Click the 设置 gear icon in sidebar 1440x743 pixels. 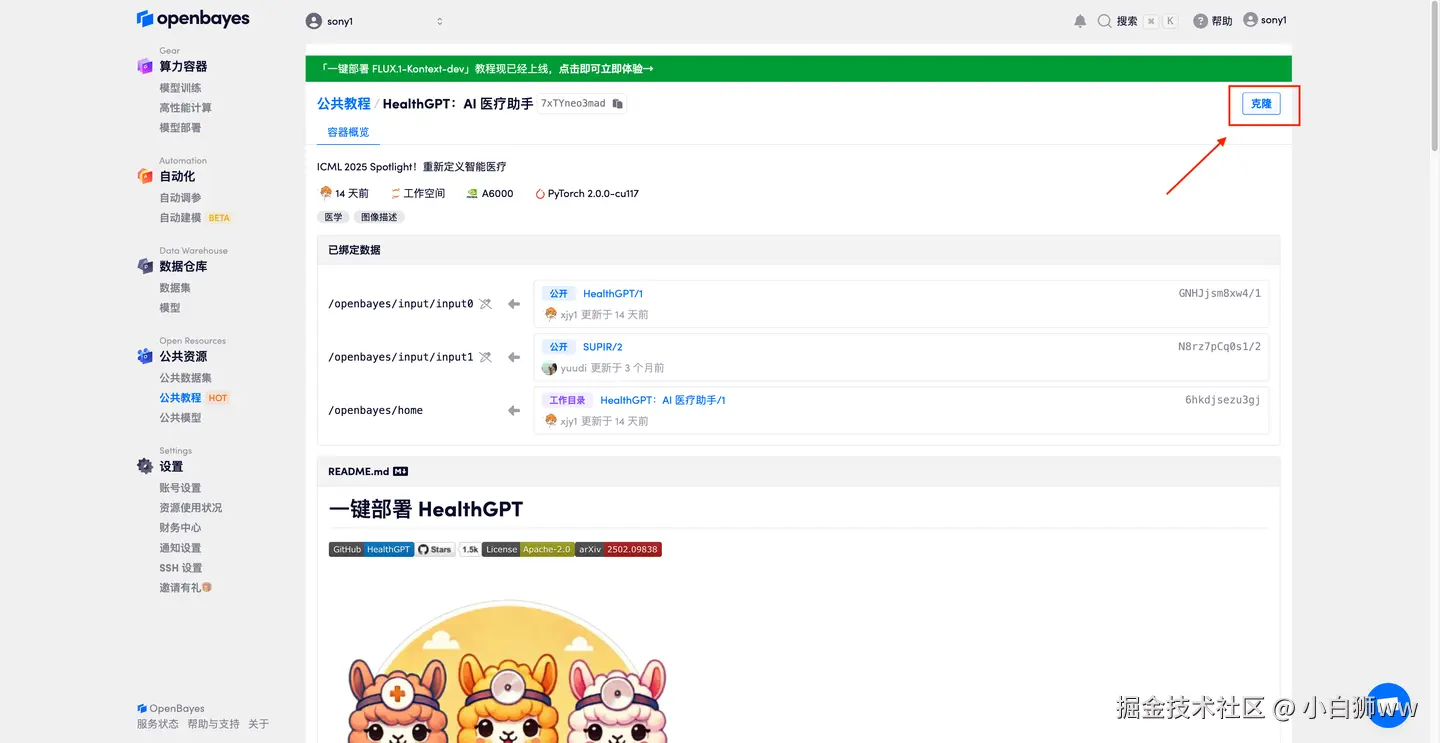tap(145, 466)
